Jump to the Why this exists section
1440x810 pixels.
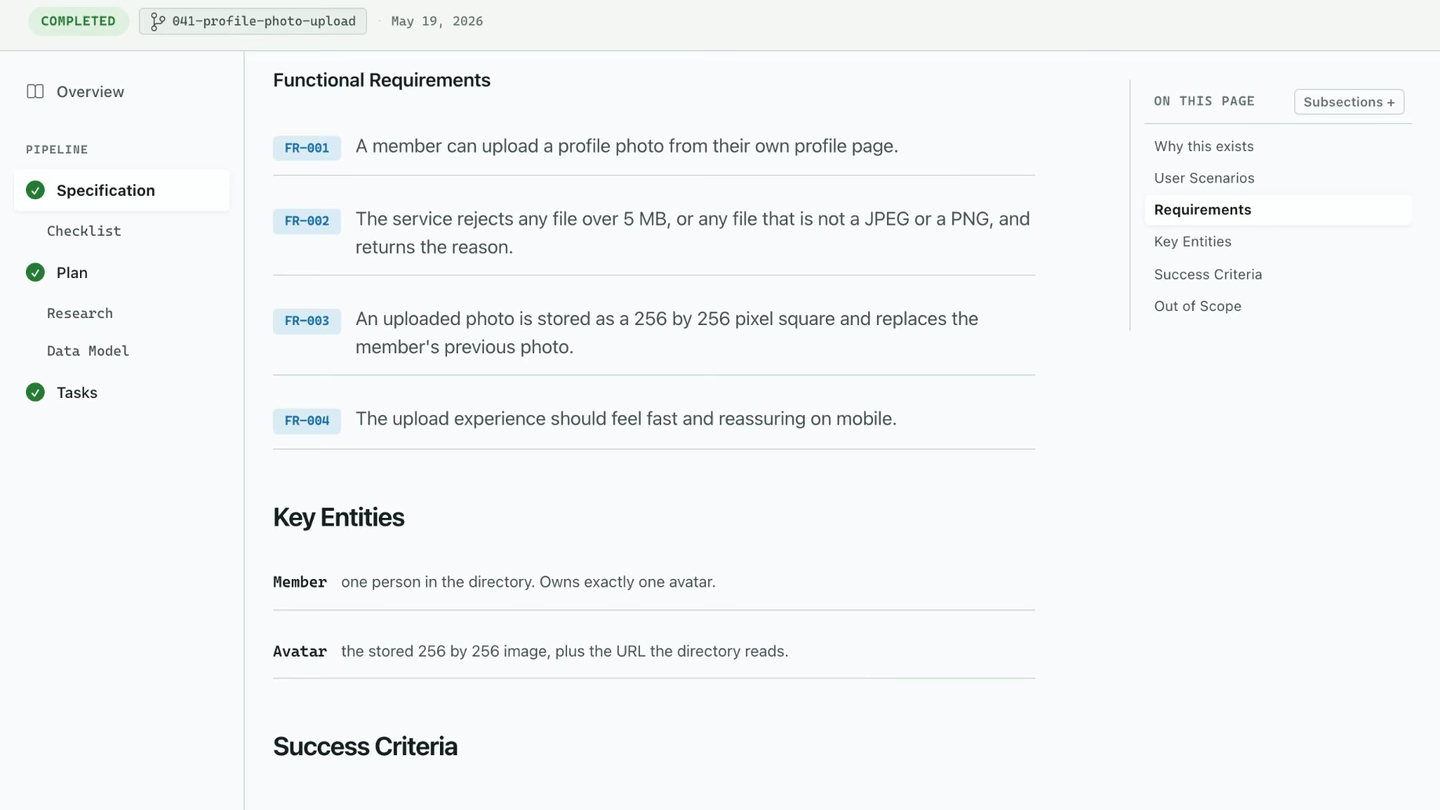pos(1204,146)
